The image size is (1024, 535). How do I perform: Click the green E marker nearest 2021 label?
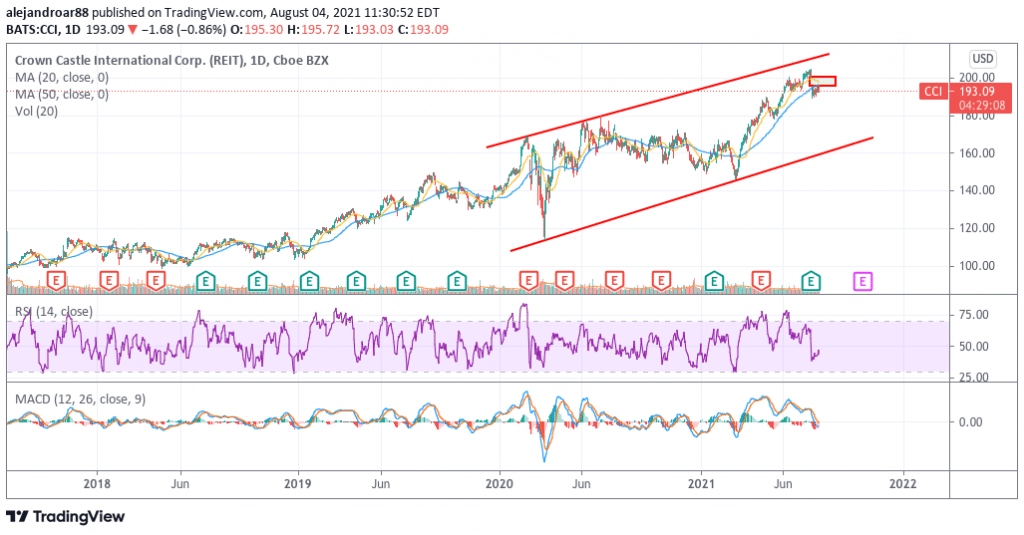pos(714,282)
